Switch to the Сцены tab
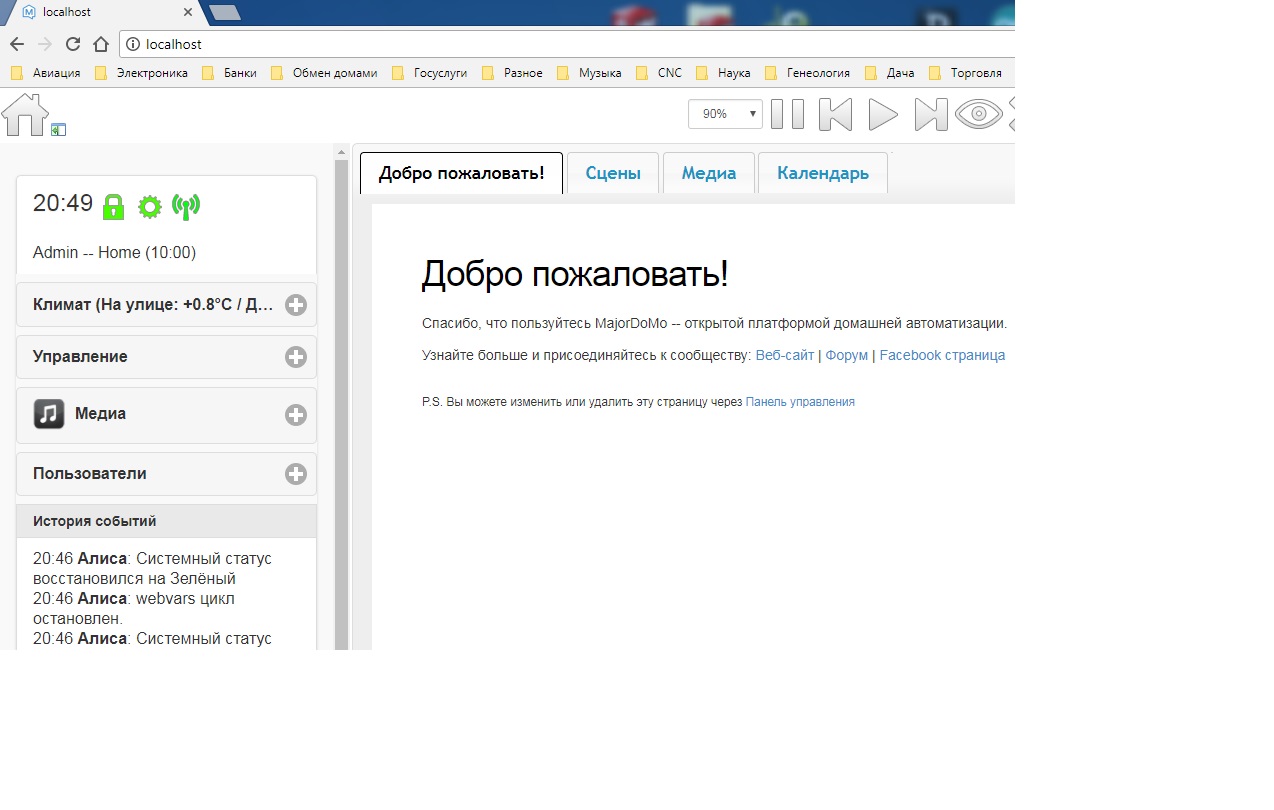The image size is (1274, 810). tap(612, 173)
